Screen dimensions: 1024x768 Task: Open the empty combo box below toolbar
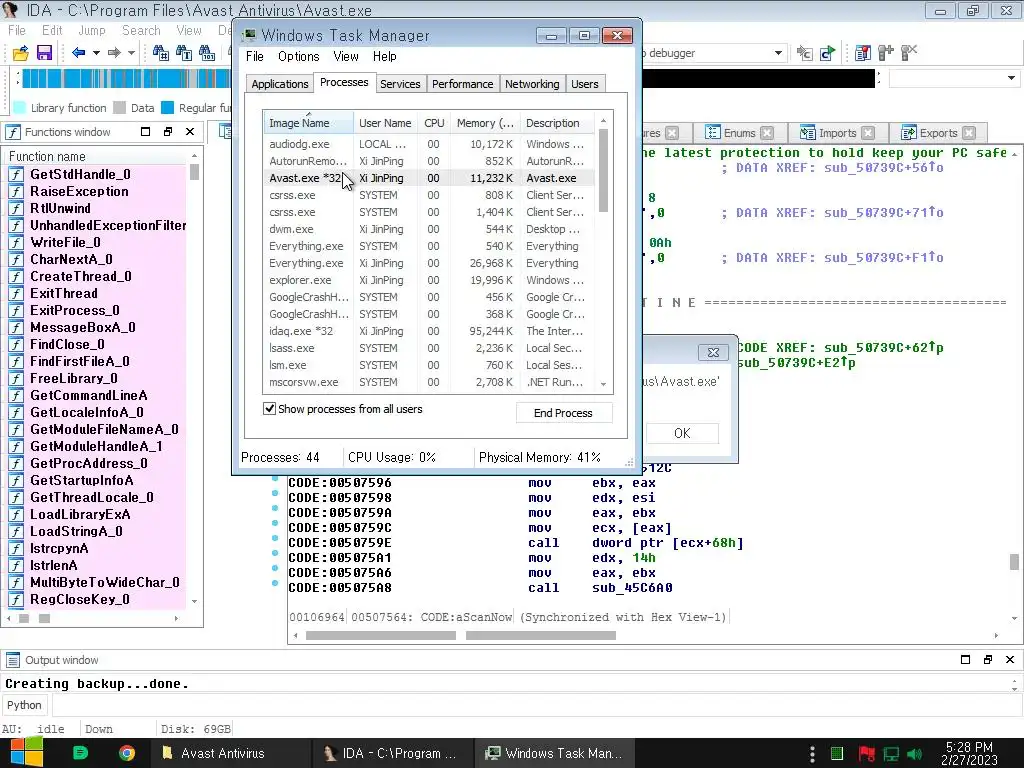pyautogui.click(x=953, y=78)
